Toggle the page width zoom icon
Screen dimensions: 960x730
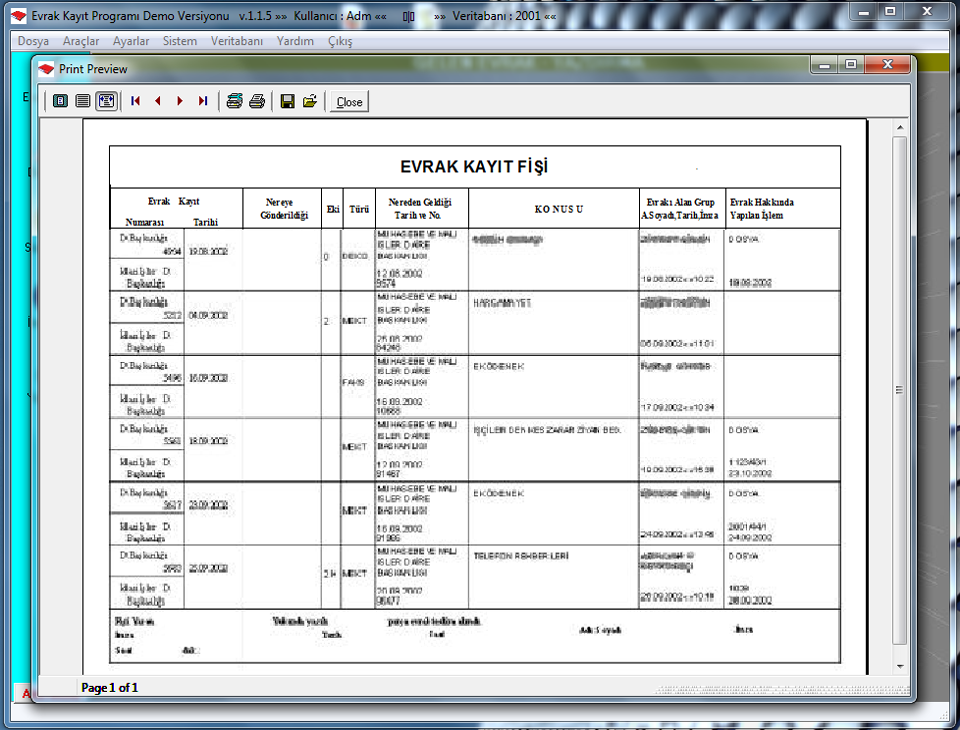point(107,101)
